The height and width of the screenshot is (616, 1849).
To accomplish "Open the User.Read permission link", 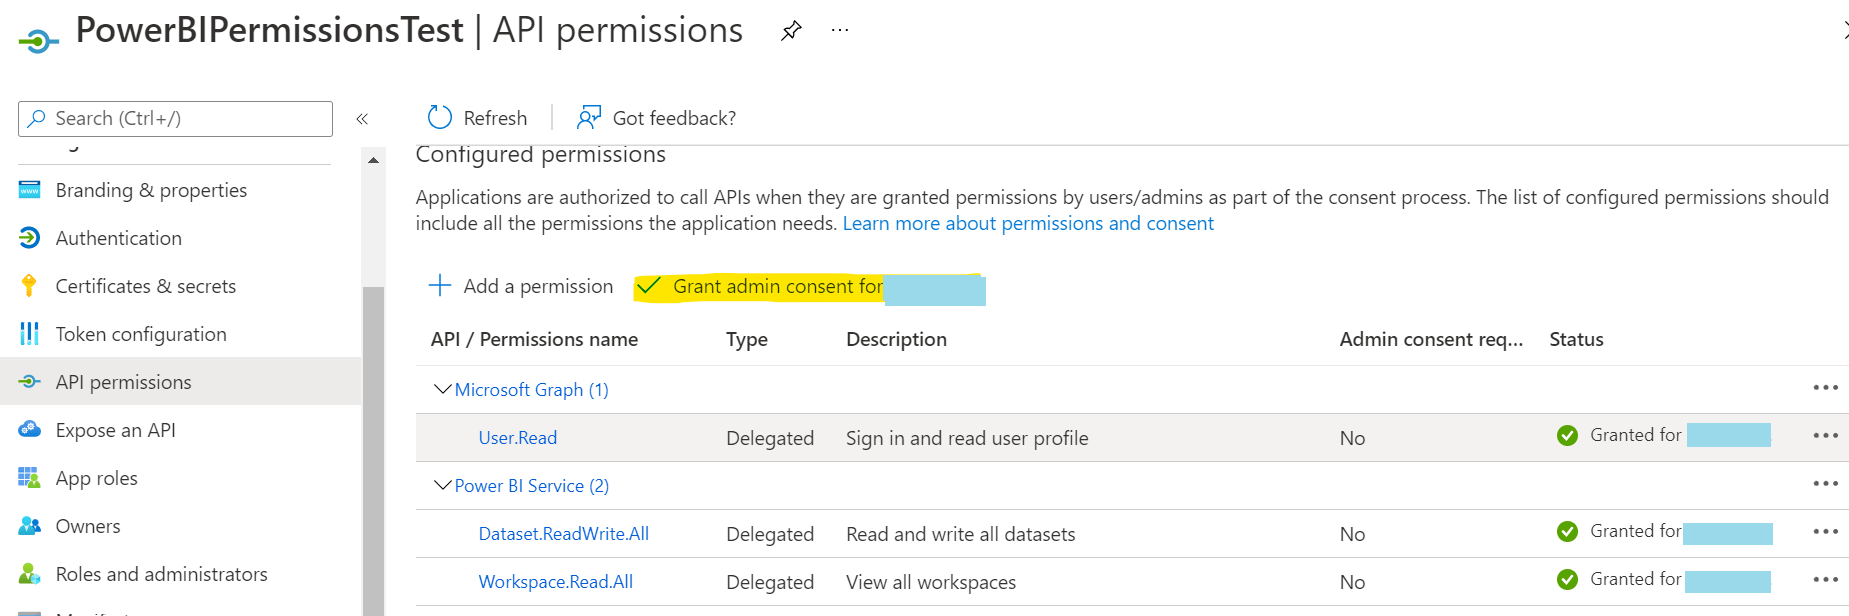I will pos(518,437).
